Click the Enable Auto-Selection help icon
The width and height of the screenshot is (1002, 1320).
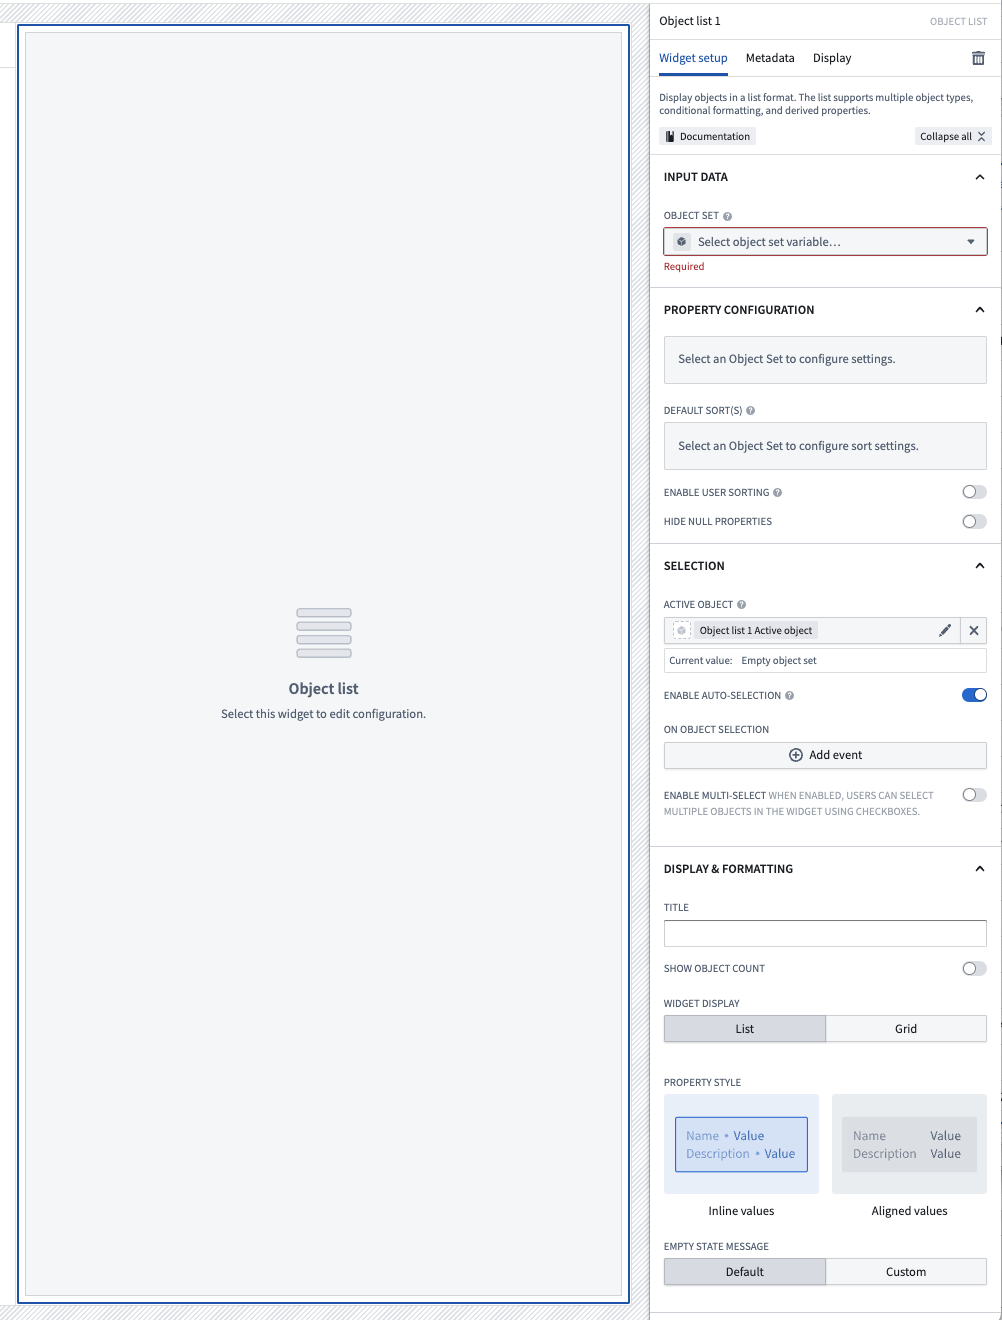click(x=790, y=696)
